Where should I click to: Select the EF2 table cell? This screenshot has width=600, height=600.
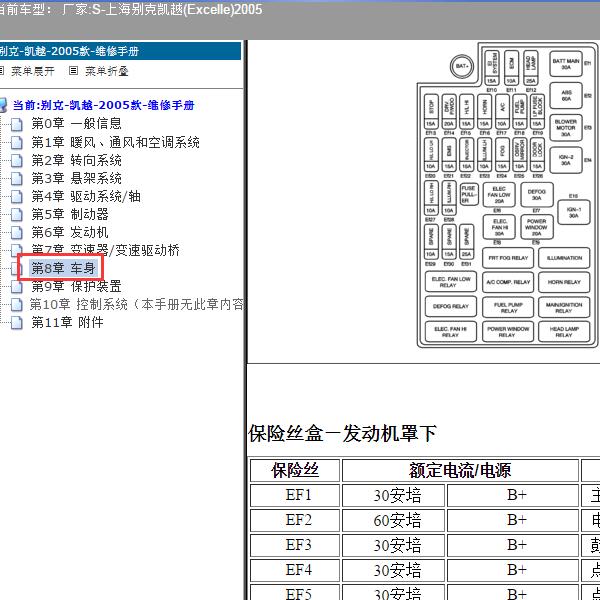[x=295, y=520]
